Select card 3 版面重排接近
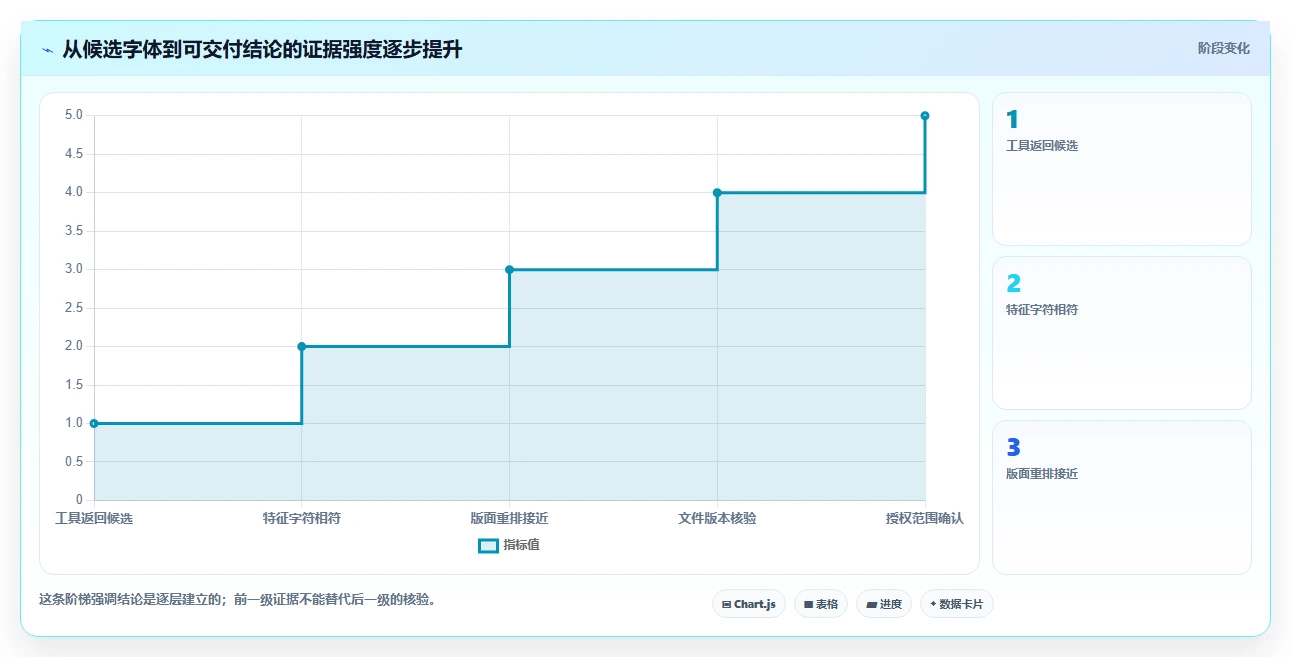The image size is (1291, 657). (x=1122, y=498)
